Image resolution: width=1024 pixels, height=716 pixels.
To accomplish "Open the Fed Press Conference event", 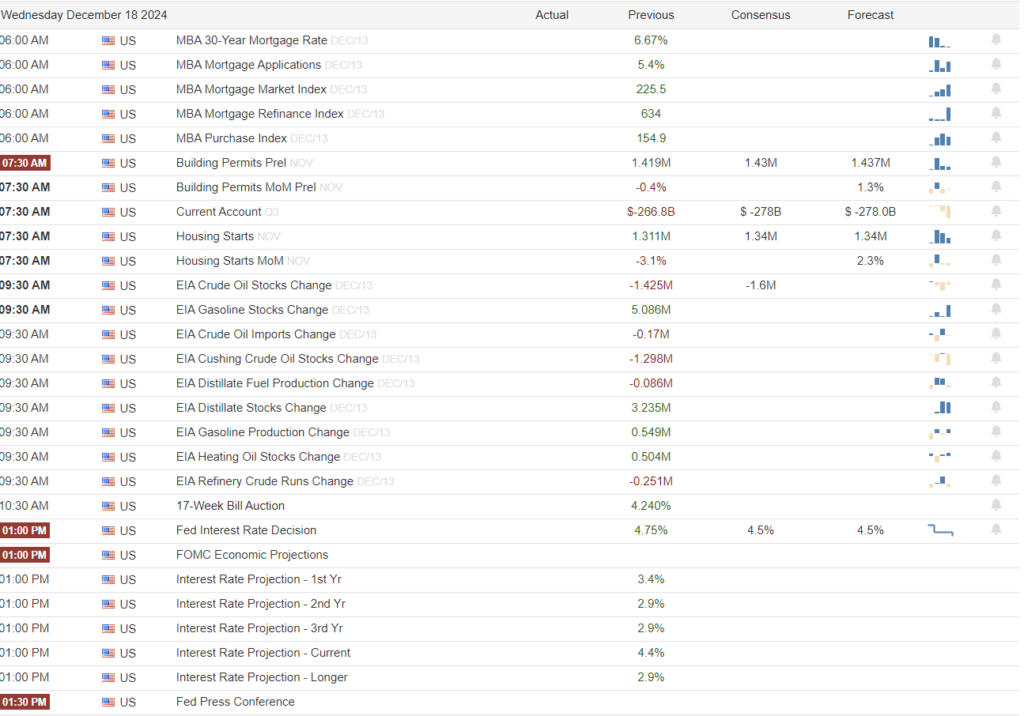I will click(235, 702).
